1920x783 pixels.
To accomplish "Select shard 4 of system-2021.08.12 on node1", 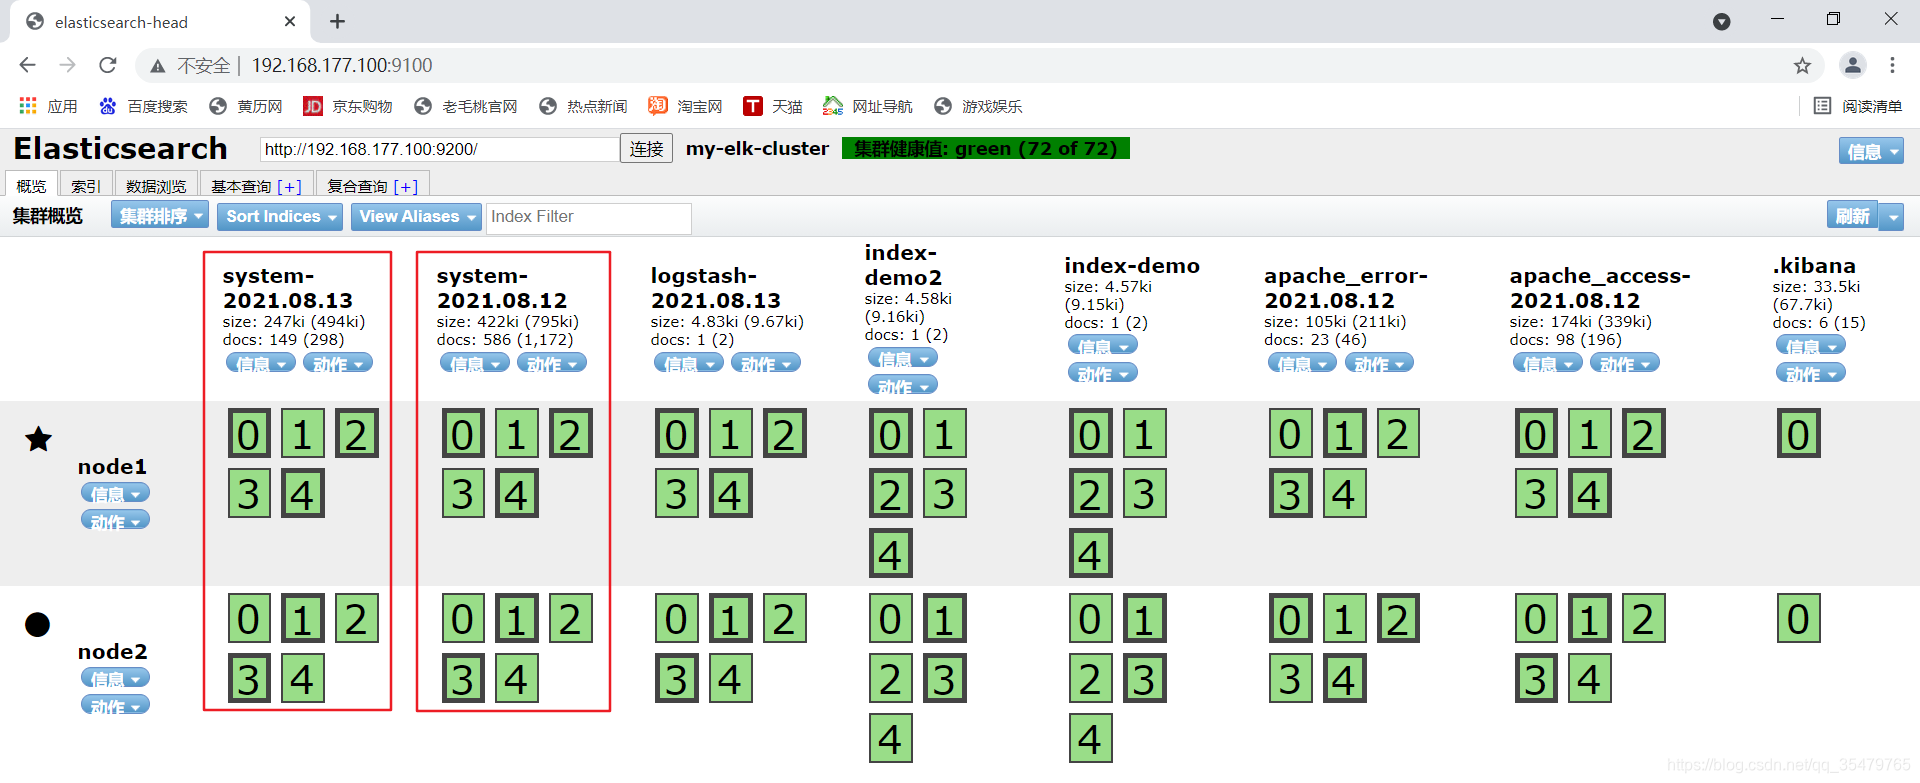I will tap(516, 494).
